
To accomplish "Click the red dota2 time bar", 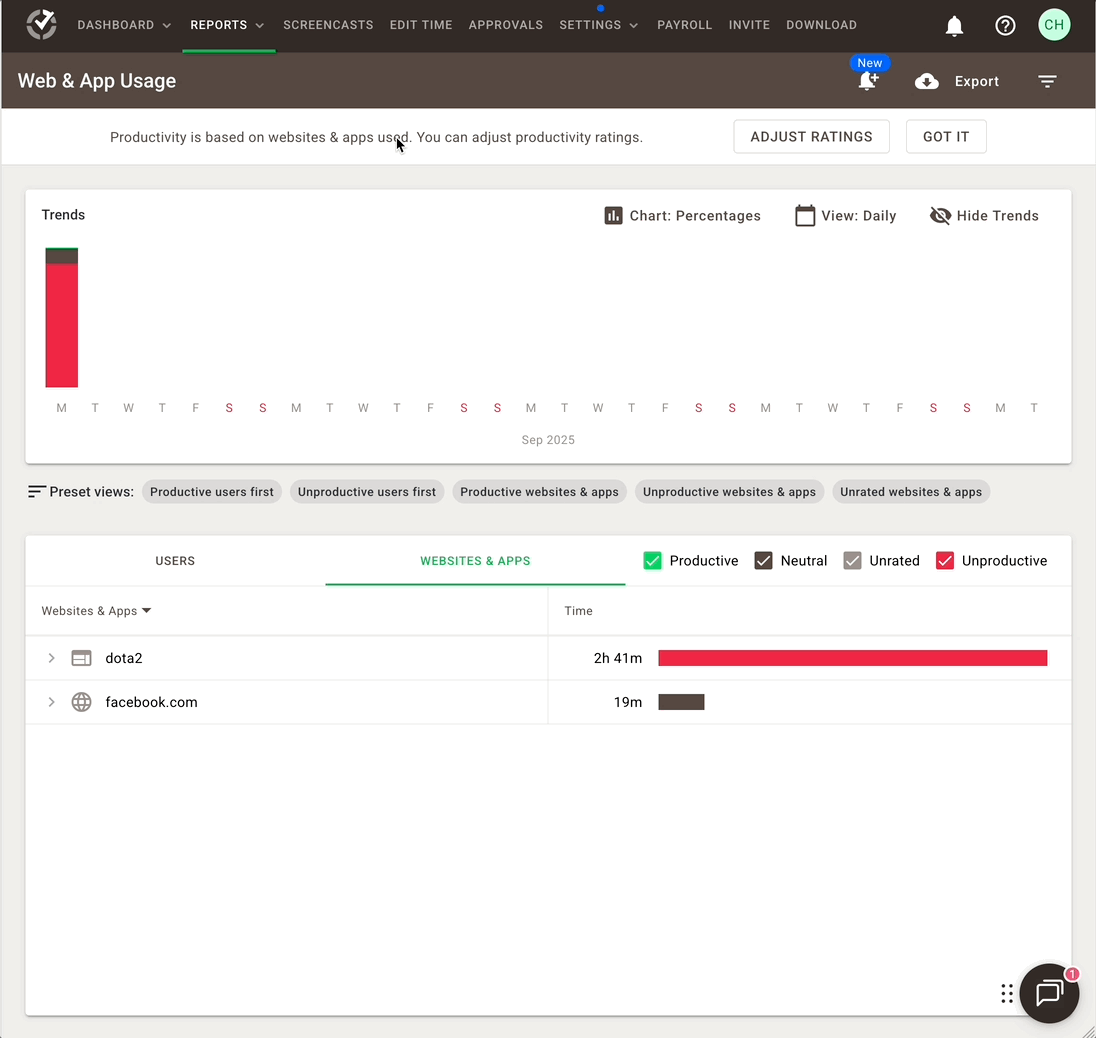I will (853, 658).
